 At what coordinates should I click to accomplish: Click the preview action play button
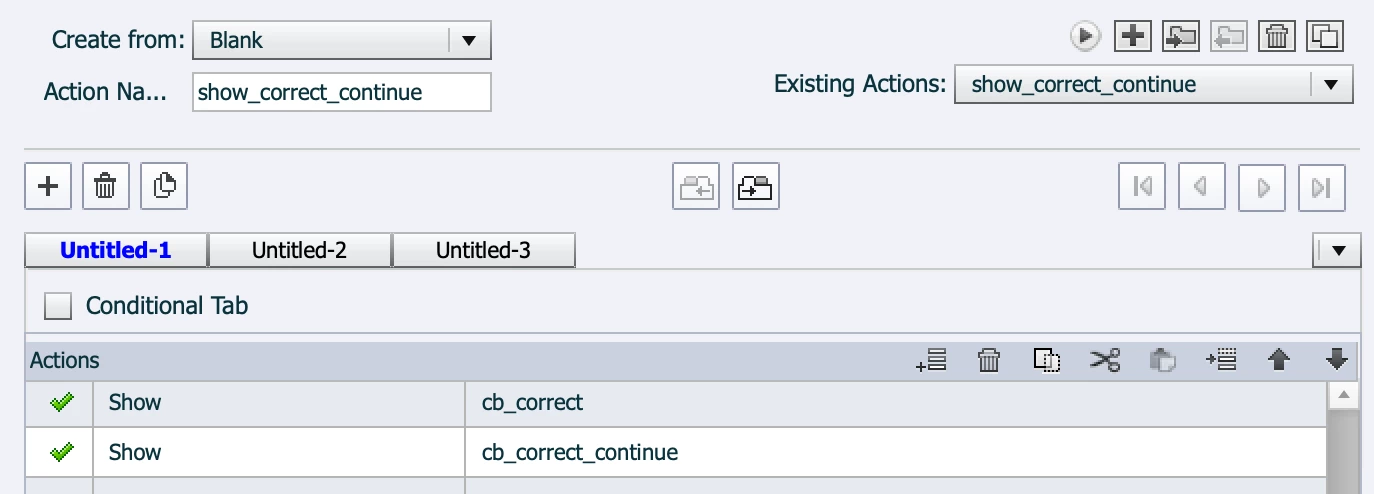(1085, 37)
